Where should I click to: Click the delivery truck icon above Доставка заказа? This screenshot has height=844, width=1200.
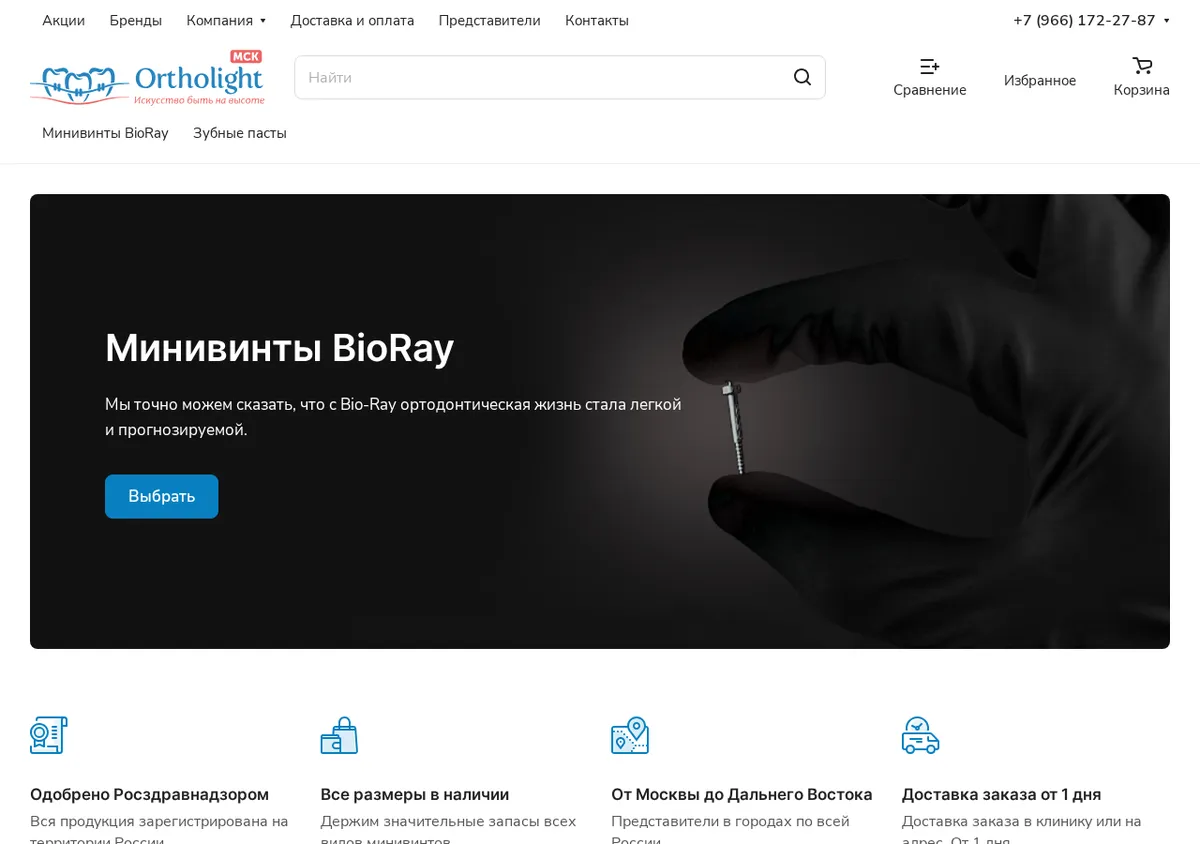920,735
